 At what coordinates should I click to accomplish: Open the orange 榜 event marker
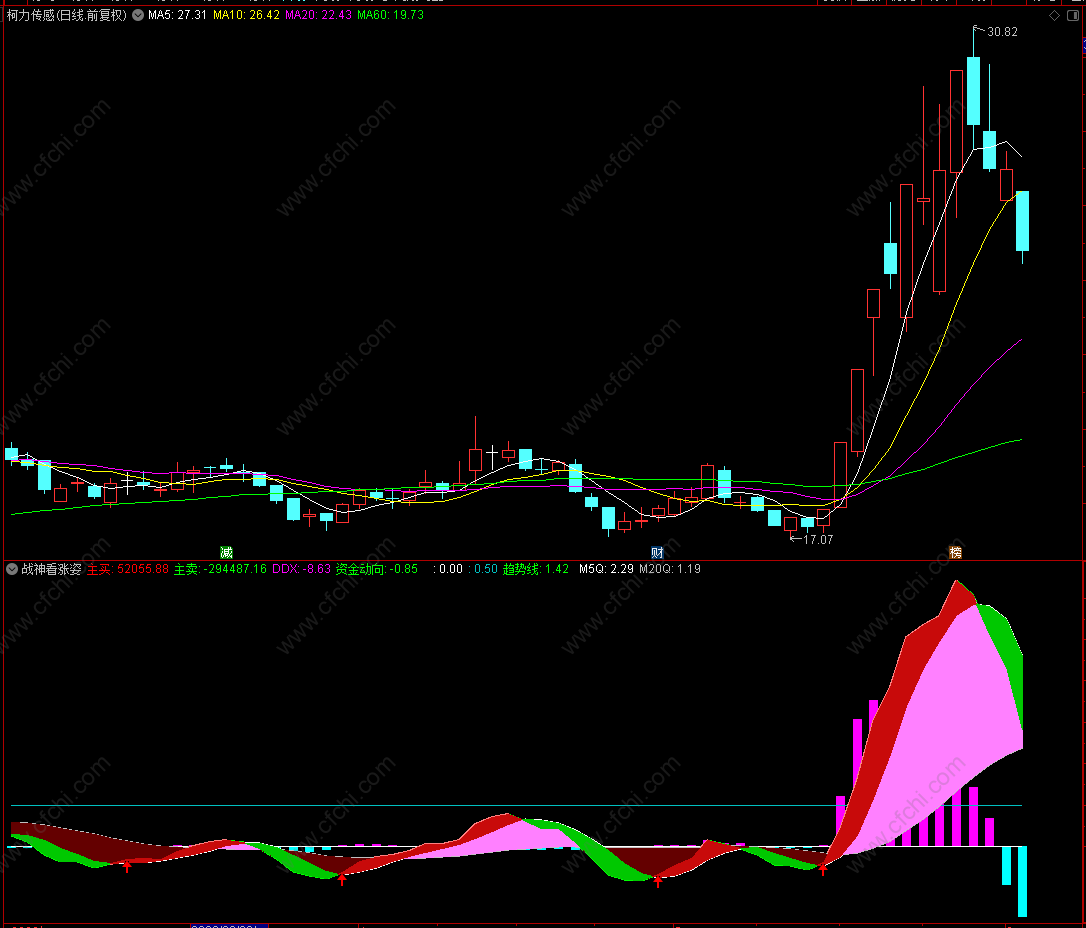[955, 553]
